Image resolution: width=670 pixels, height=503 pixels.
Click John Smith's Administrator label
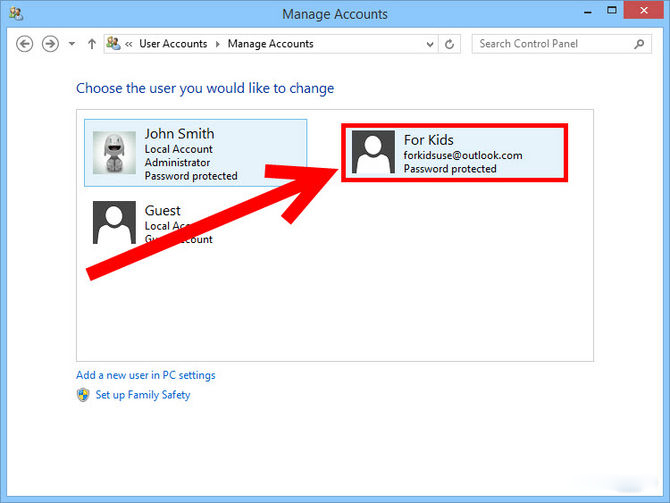177,162
